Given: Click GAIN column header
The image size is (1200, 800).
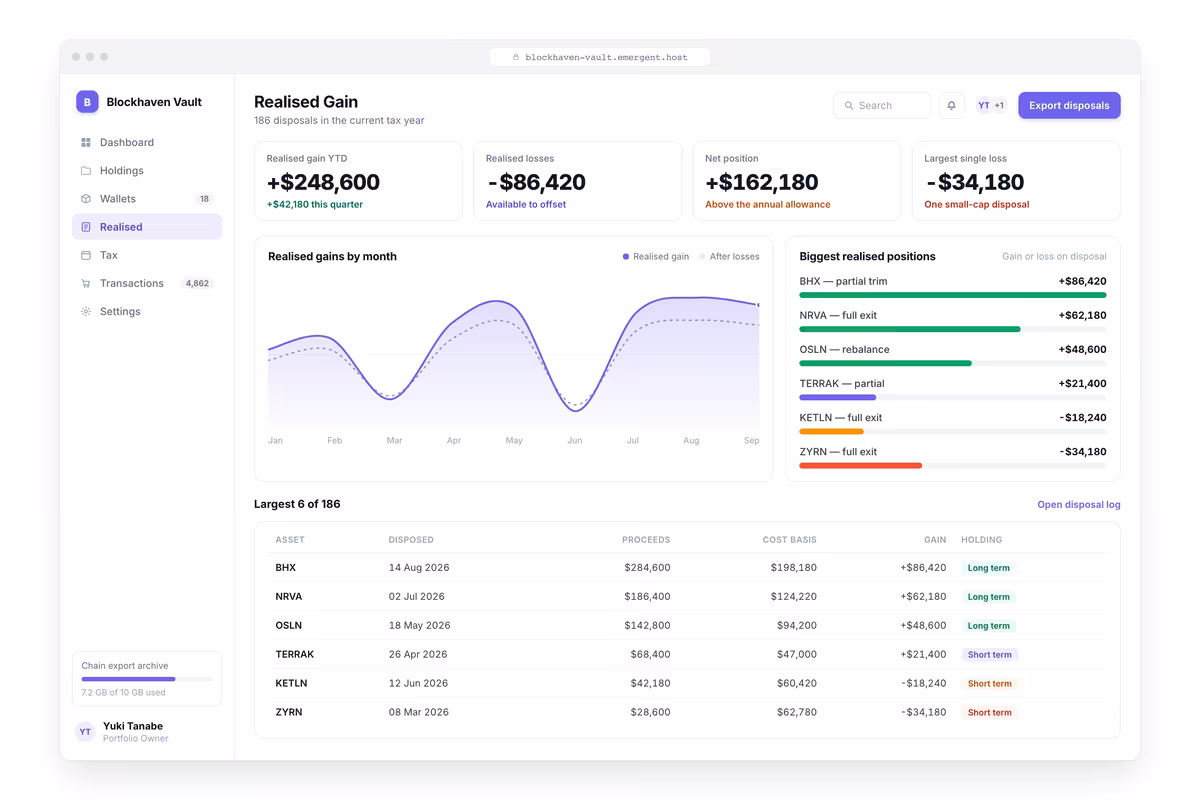Looking at the screenshot, I should (x=935, y=540).
